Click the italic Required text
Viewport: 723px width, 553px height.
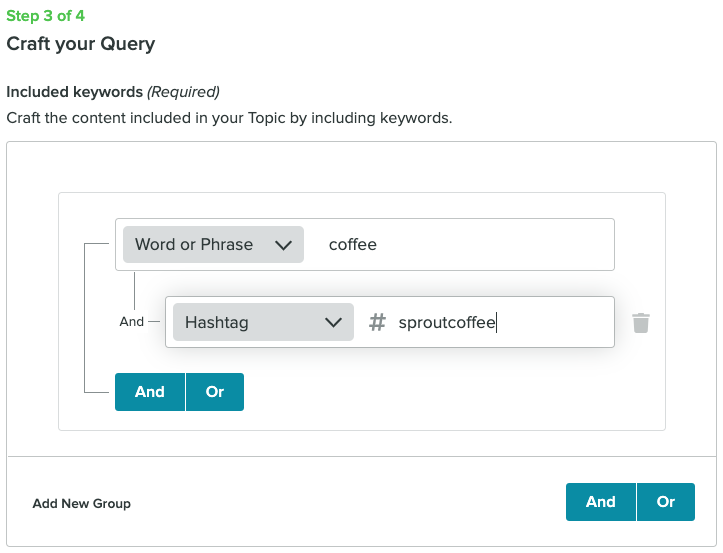[183, 92]
